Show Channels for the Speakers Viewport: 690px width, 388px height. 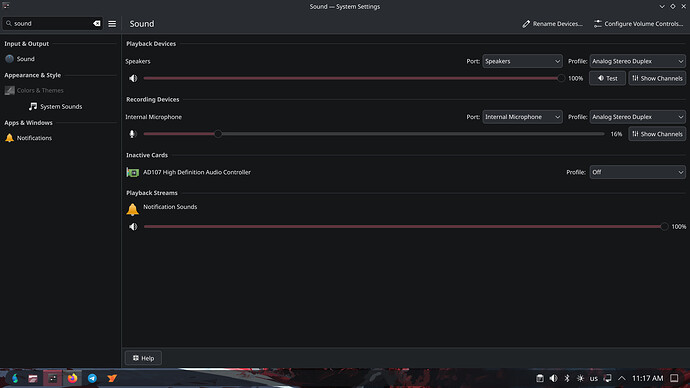pyautogui.click(x=657, y=78)
